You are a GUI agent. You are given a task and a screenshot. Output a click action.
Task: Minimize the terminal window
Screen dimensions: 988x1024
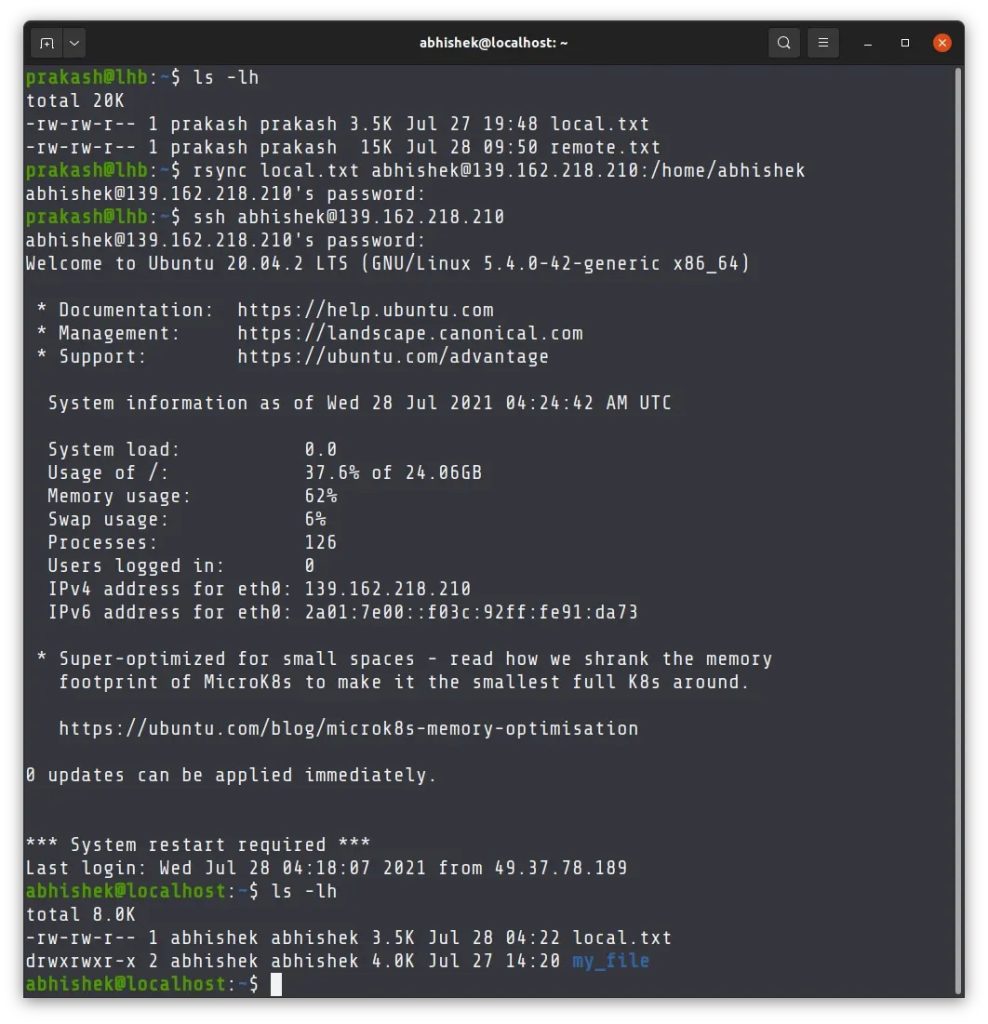[x=867, y=43]
